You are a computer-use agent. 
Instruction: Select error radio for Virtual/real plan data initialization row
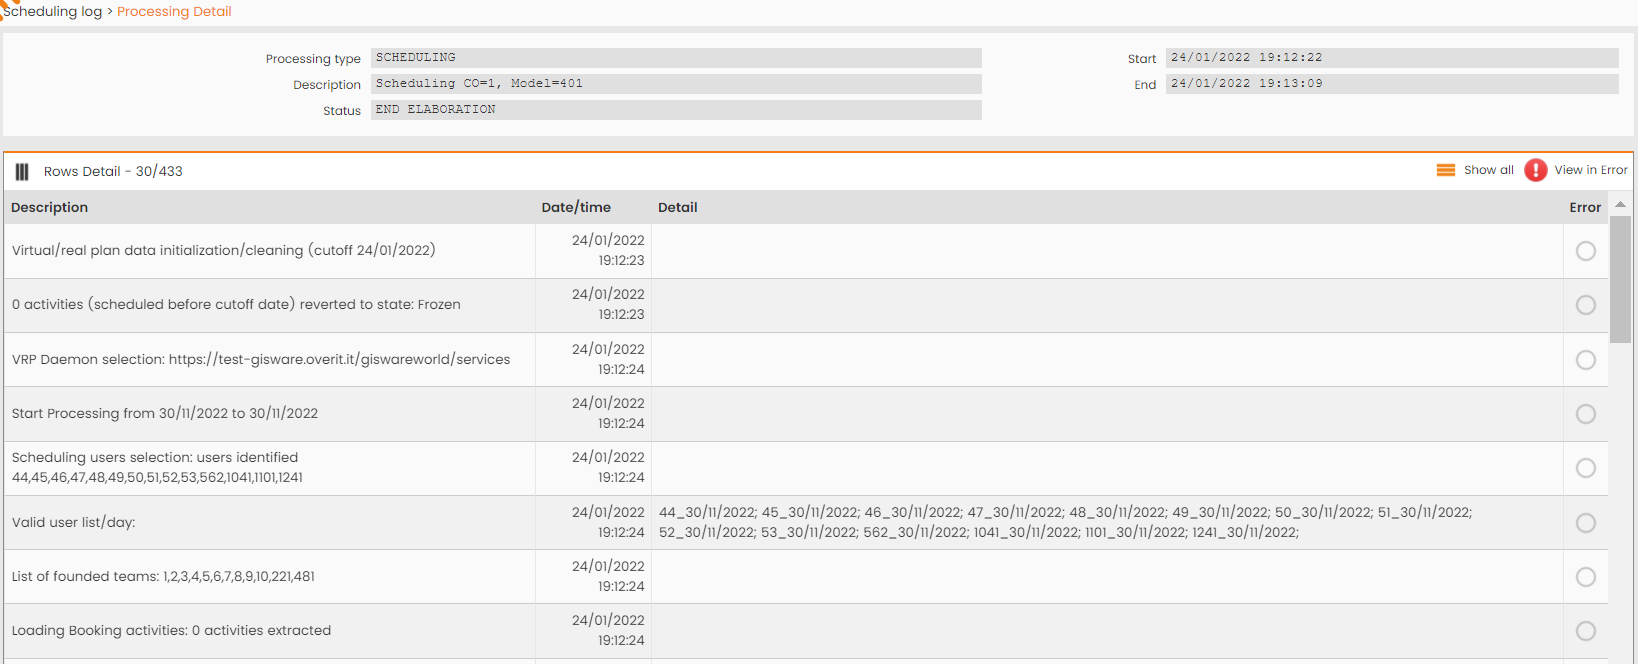[1586, 251]
